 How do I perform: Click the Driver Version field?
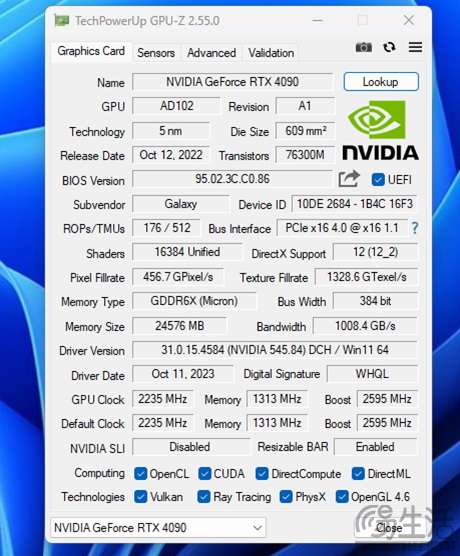pos(275,350)
